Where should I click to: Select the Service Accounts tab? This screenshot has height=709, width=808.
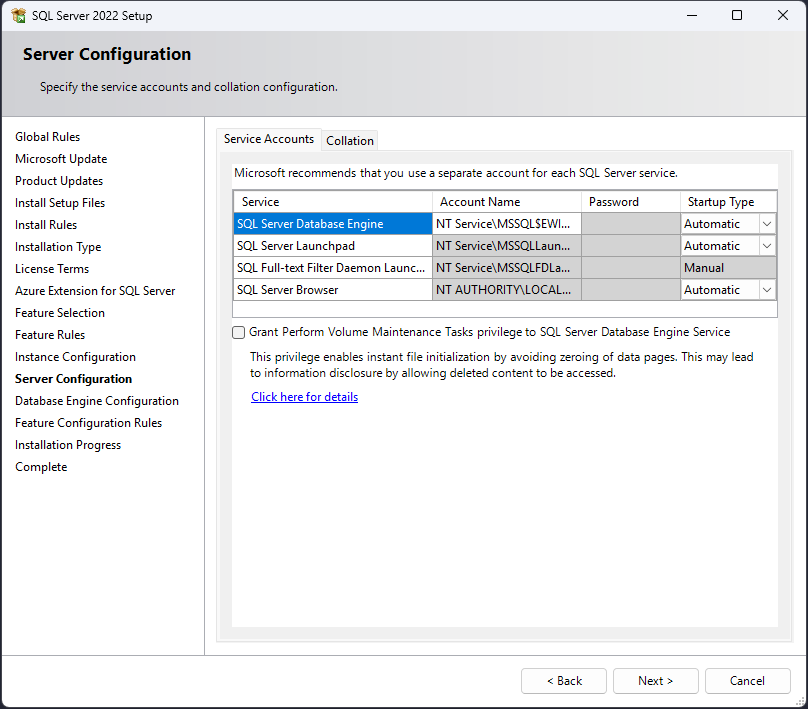pos(268,139)
